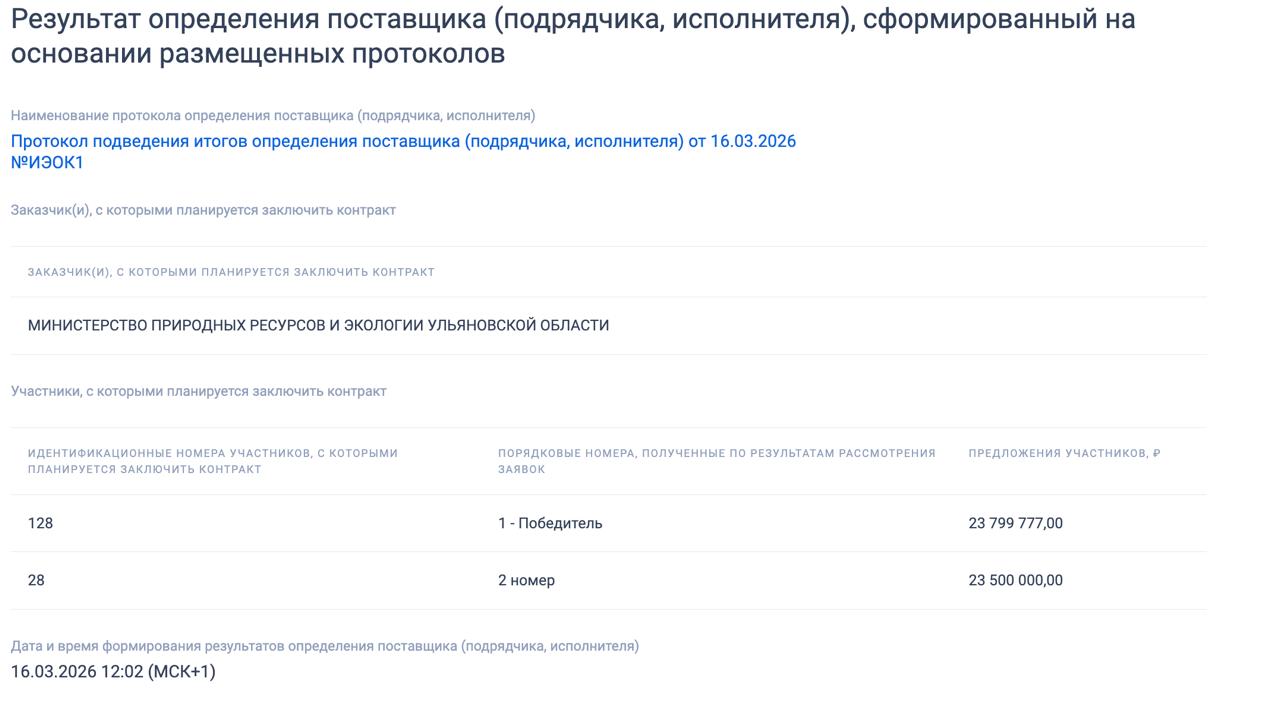The image size is (1280, 718).
Task: Click the 'Идентификационные номера участников' column header
Action: pos(213,461)
